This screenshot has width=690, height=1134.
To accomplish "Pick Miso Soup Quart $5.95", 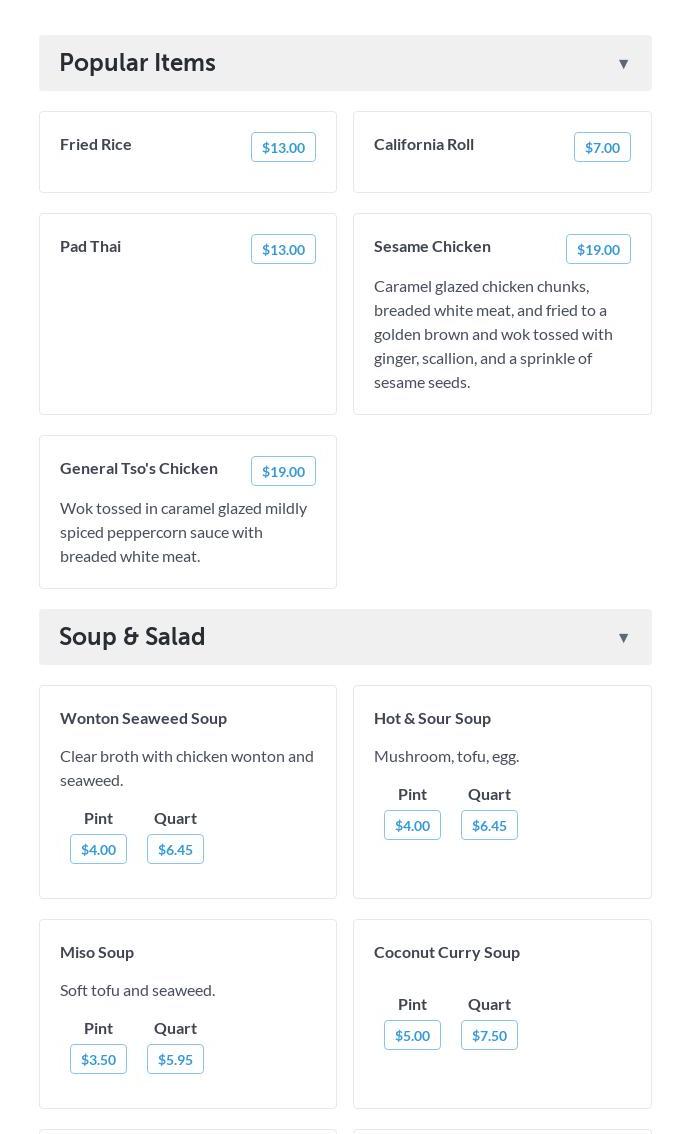I will [x=175, y=1060].
